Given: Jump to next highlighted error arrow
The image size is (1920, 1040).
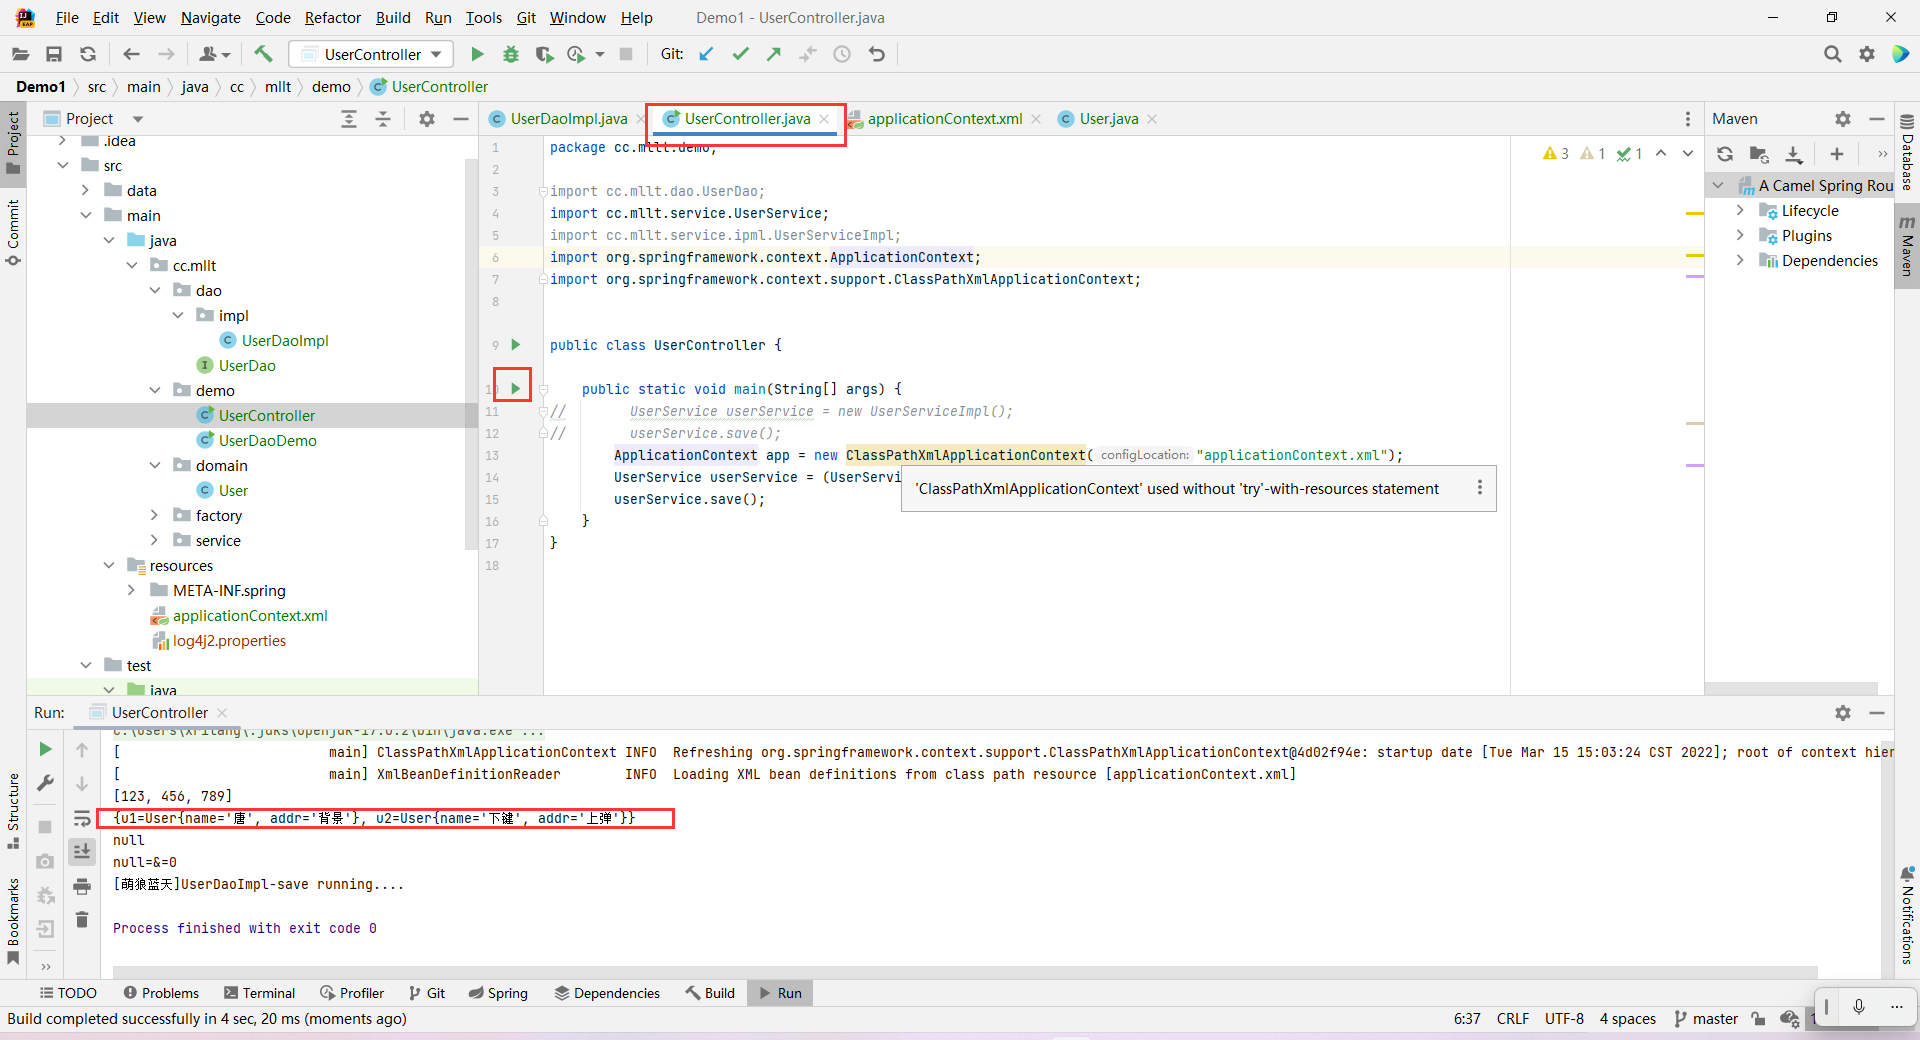Looking at the screenshot, I should pos(1688,154).
